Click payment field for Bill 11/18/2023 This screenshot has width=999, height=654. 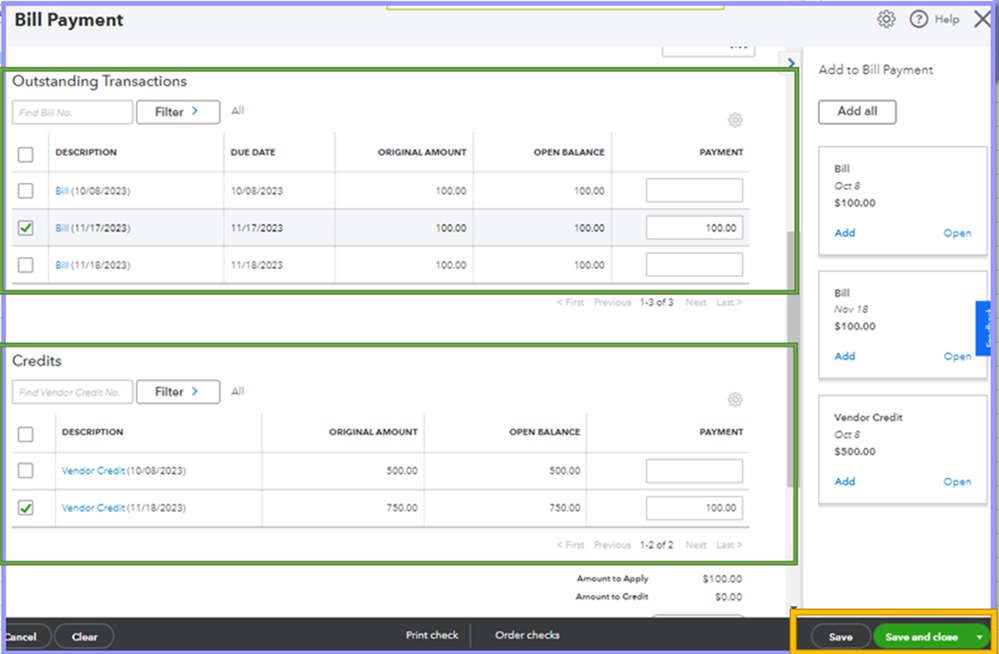pyautogui.click(x=694, y=265)
